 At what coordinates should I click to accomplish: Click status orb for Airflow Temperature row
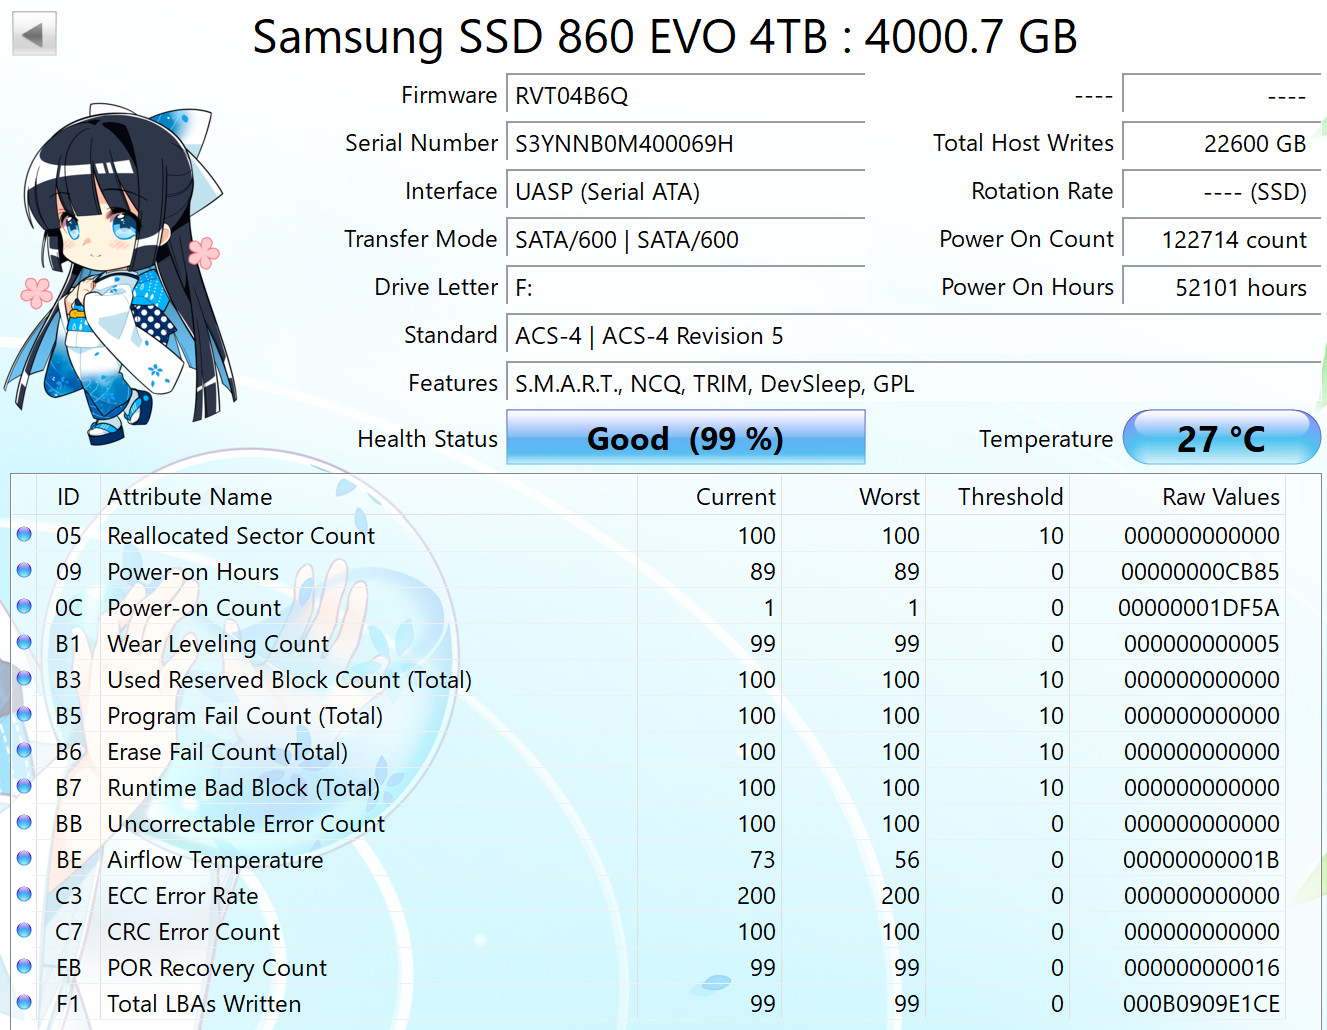click(x=24, y=859)
